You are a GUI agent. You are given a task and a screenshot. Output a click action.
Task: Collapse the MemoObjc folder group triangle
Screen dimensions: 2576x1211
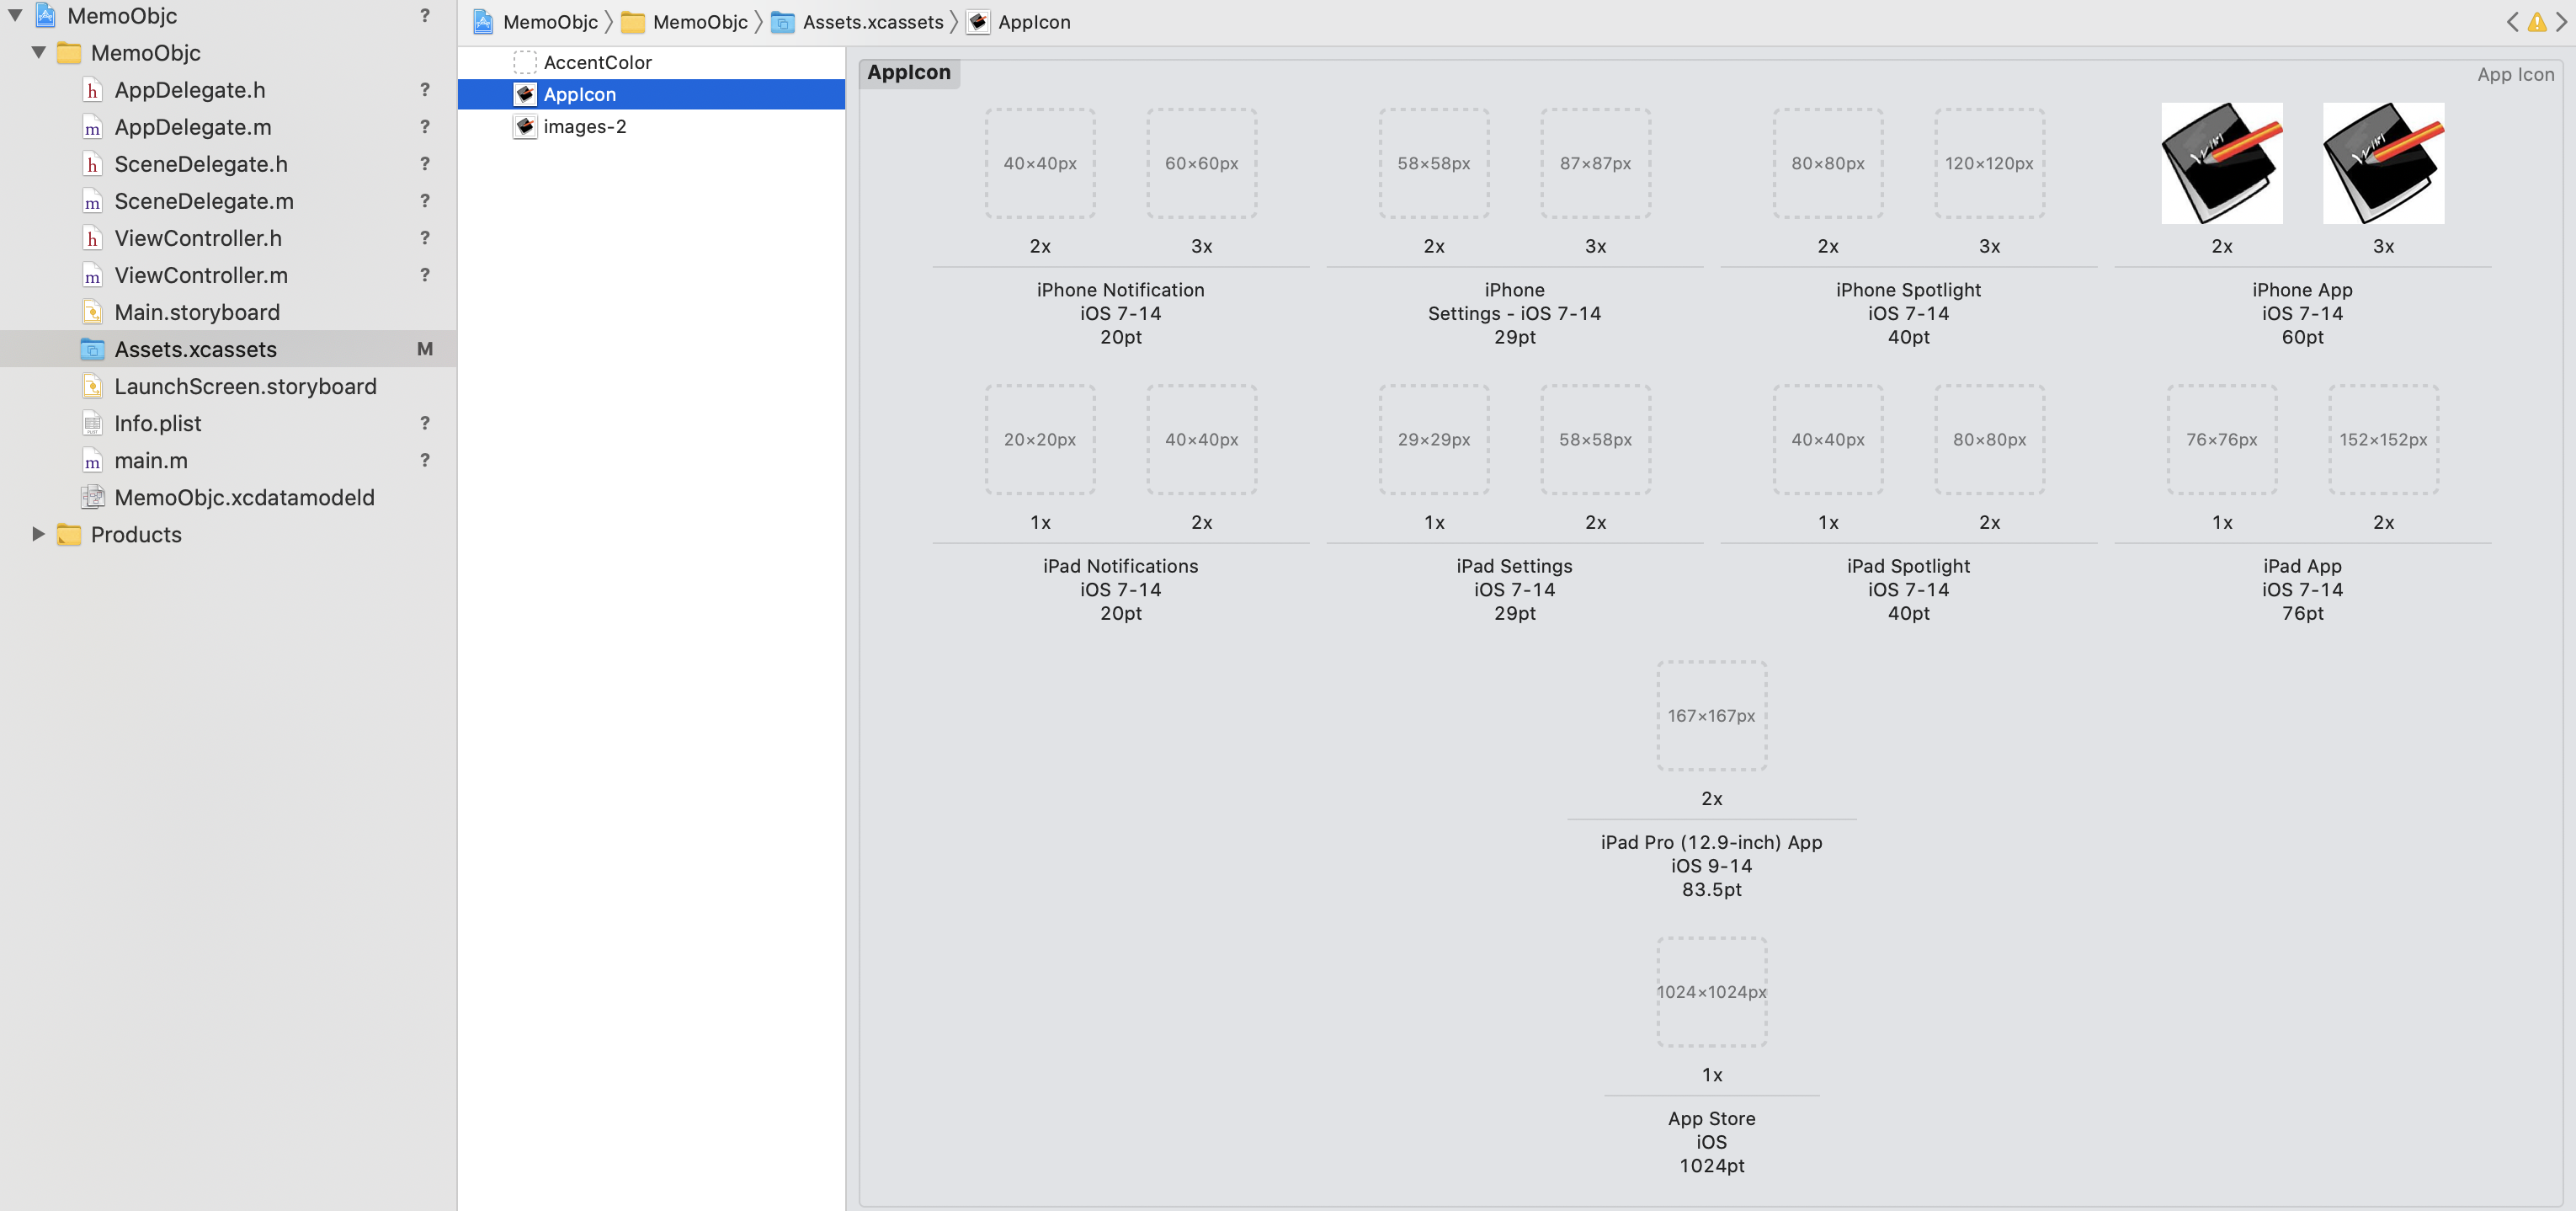click(x=38, y=52)
